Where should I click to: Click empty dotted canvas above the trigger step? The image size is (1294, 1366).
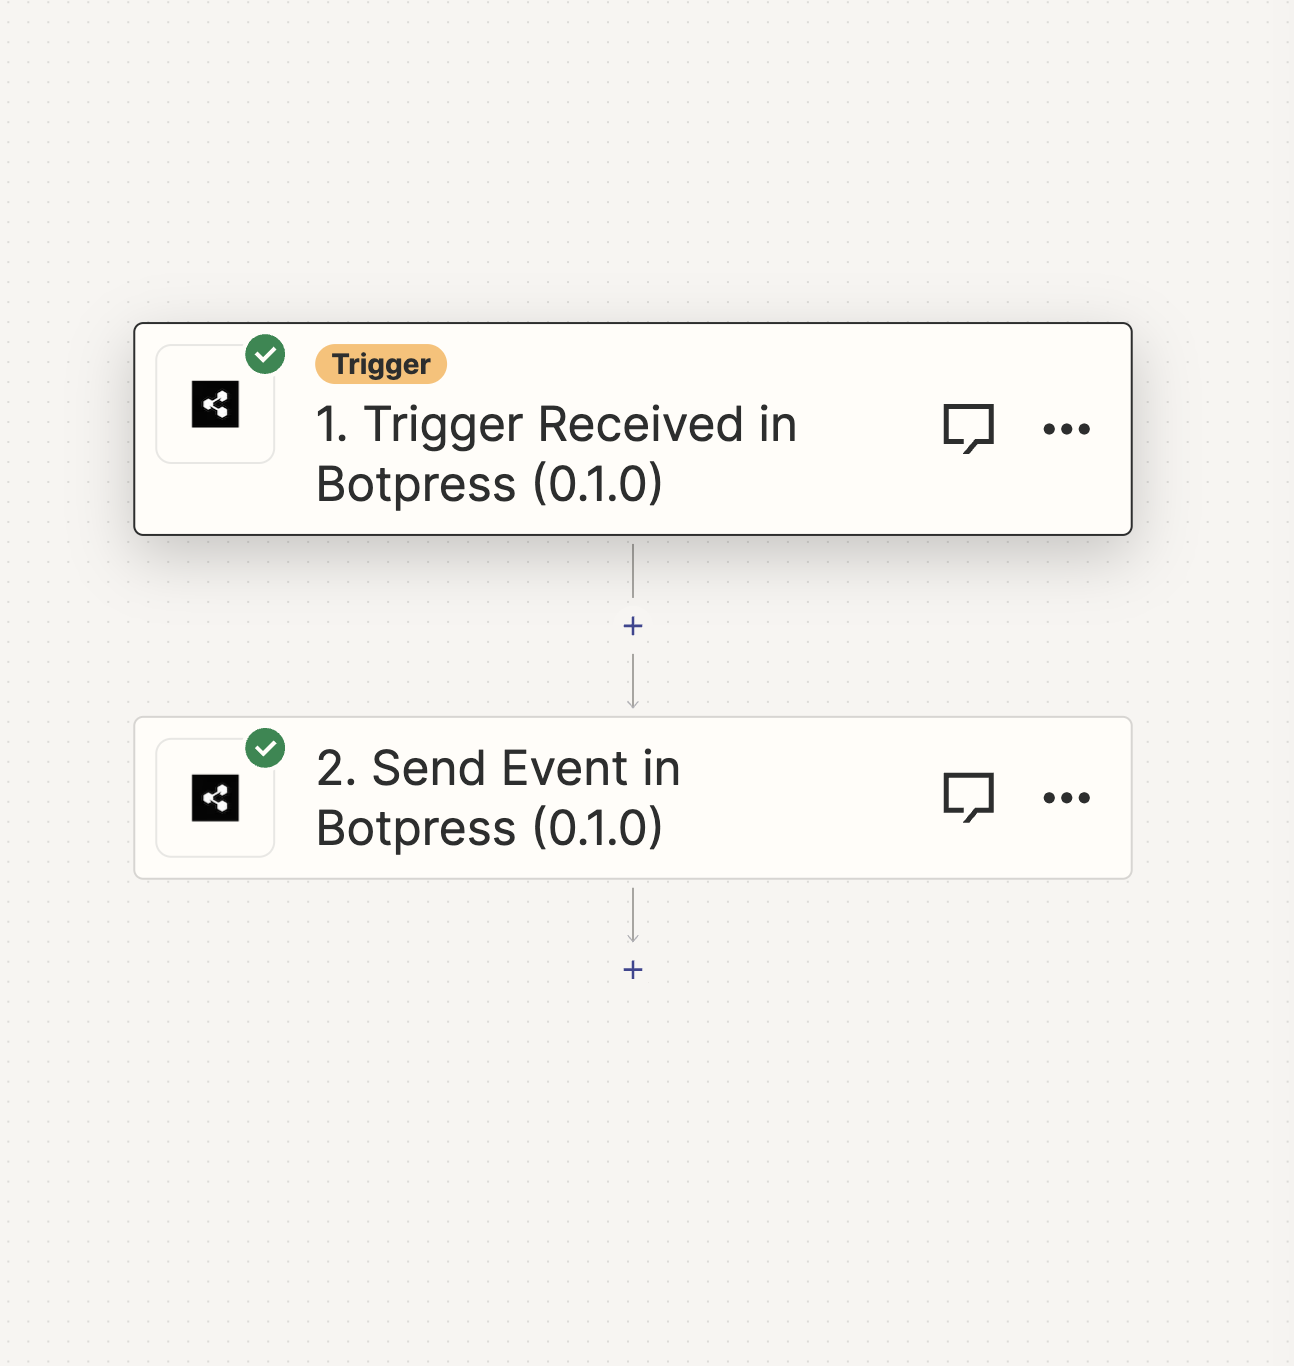(x=633, y=160)
